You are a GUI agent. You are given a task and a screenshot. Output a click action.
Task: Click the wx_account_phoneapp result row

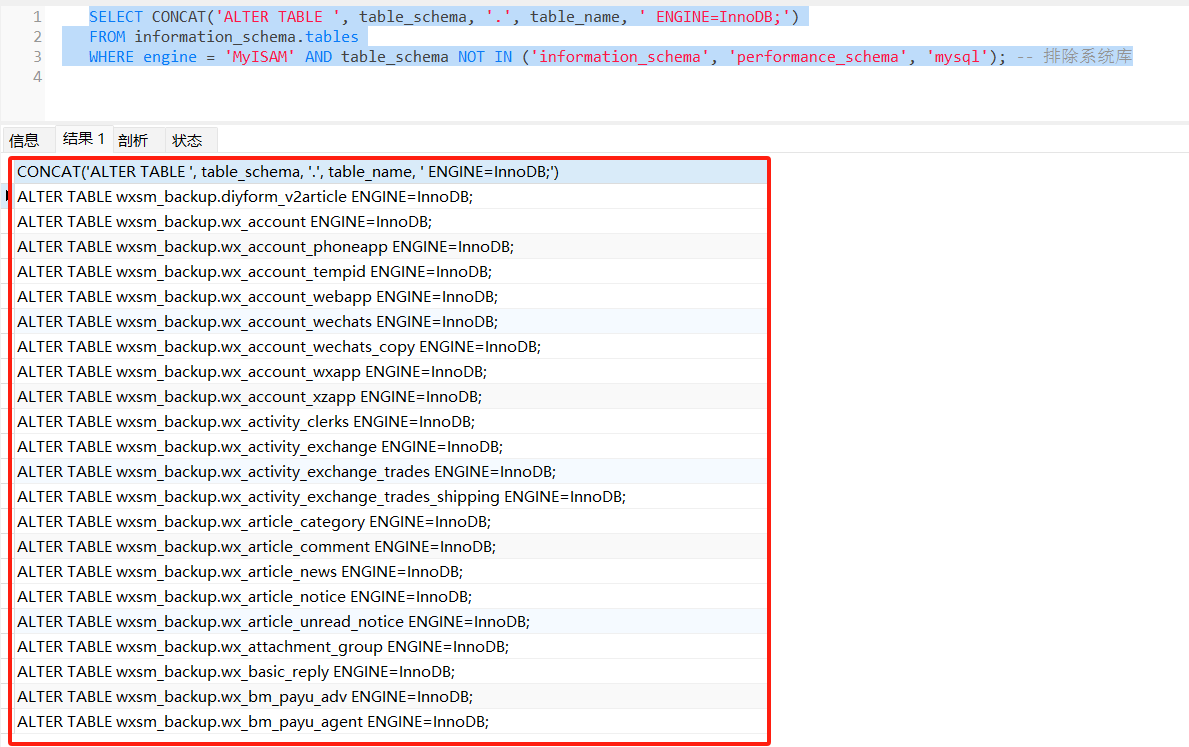tap(391, 247)
